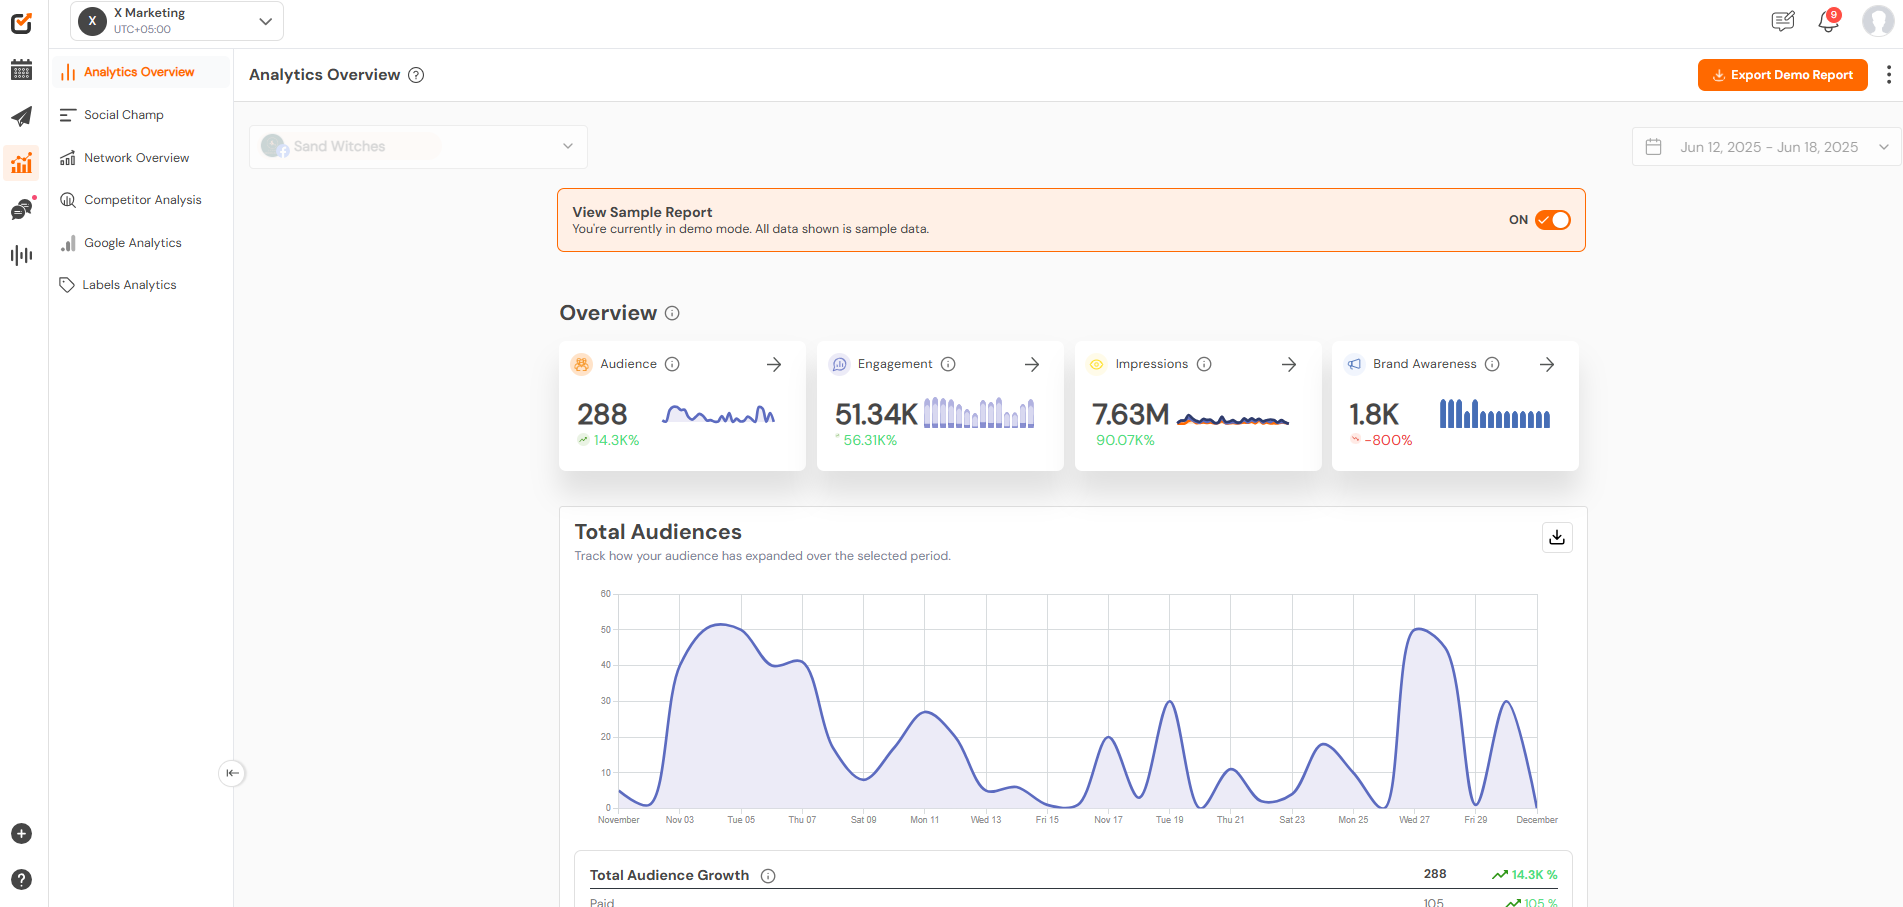This screenshot has width=1903, height=907.
Task: Go to Network Overview section
Action: tap(136, 158)
